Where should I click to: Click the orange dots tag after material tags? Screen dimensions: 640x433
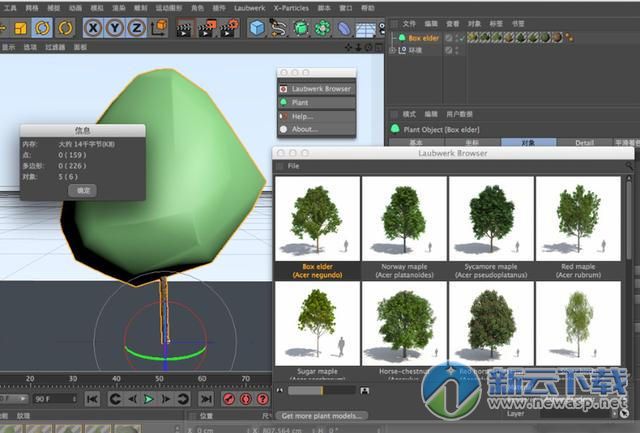pos(569,38)
